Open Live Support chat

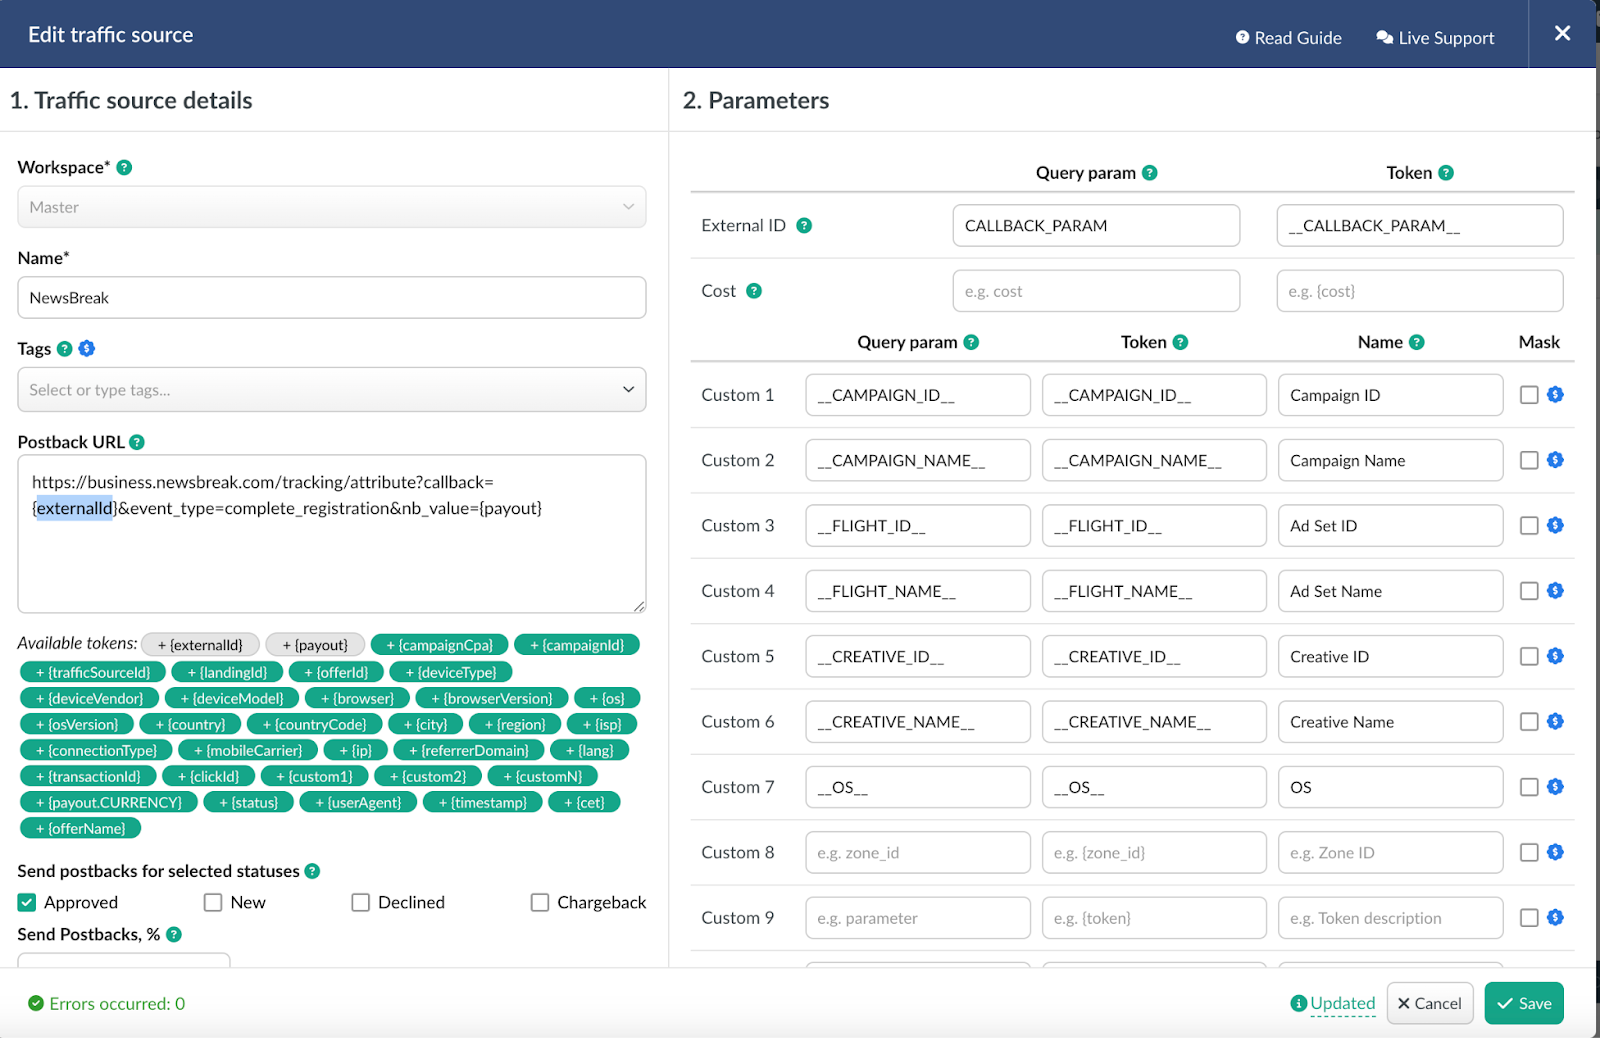point(1435,38)
